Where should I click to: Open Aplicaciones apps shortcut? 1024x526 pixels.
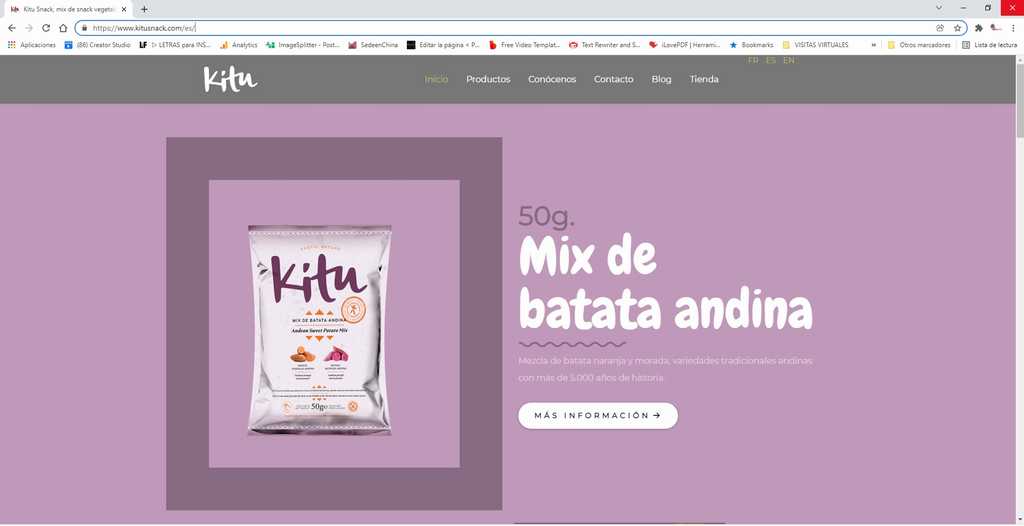pyautogui.click(x=31, y=45)
